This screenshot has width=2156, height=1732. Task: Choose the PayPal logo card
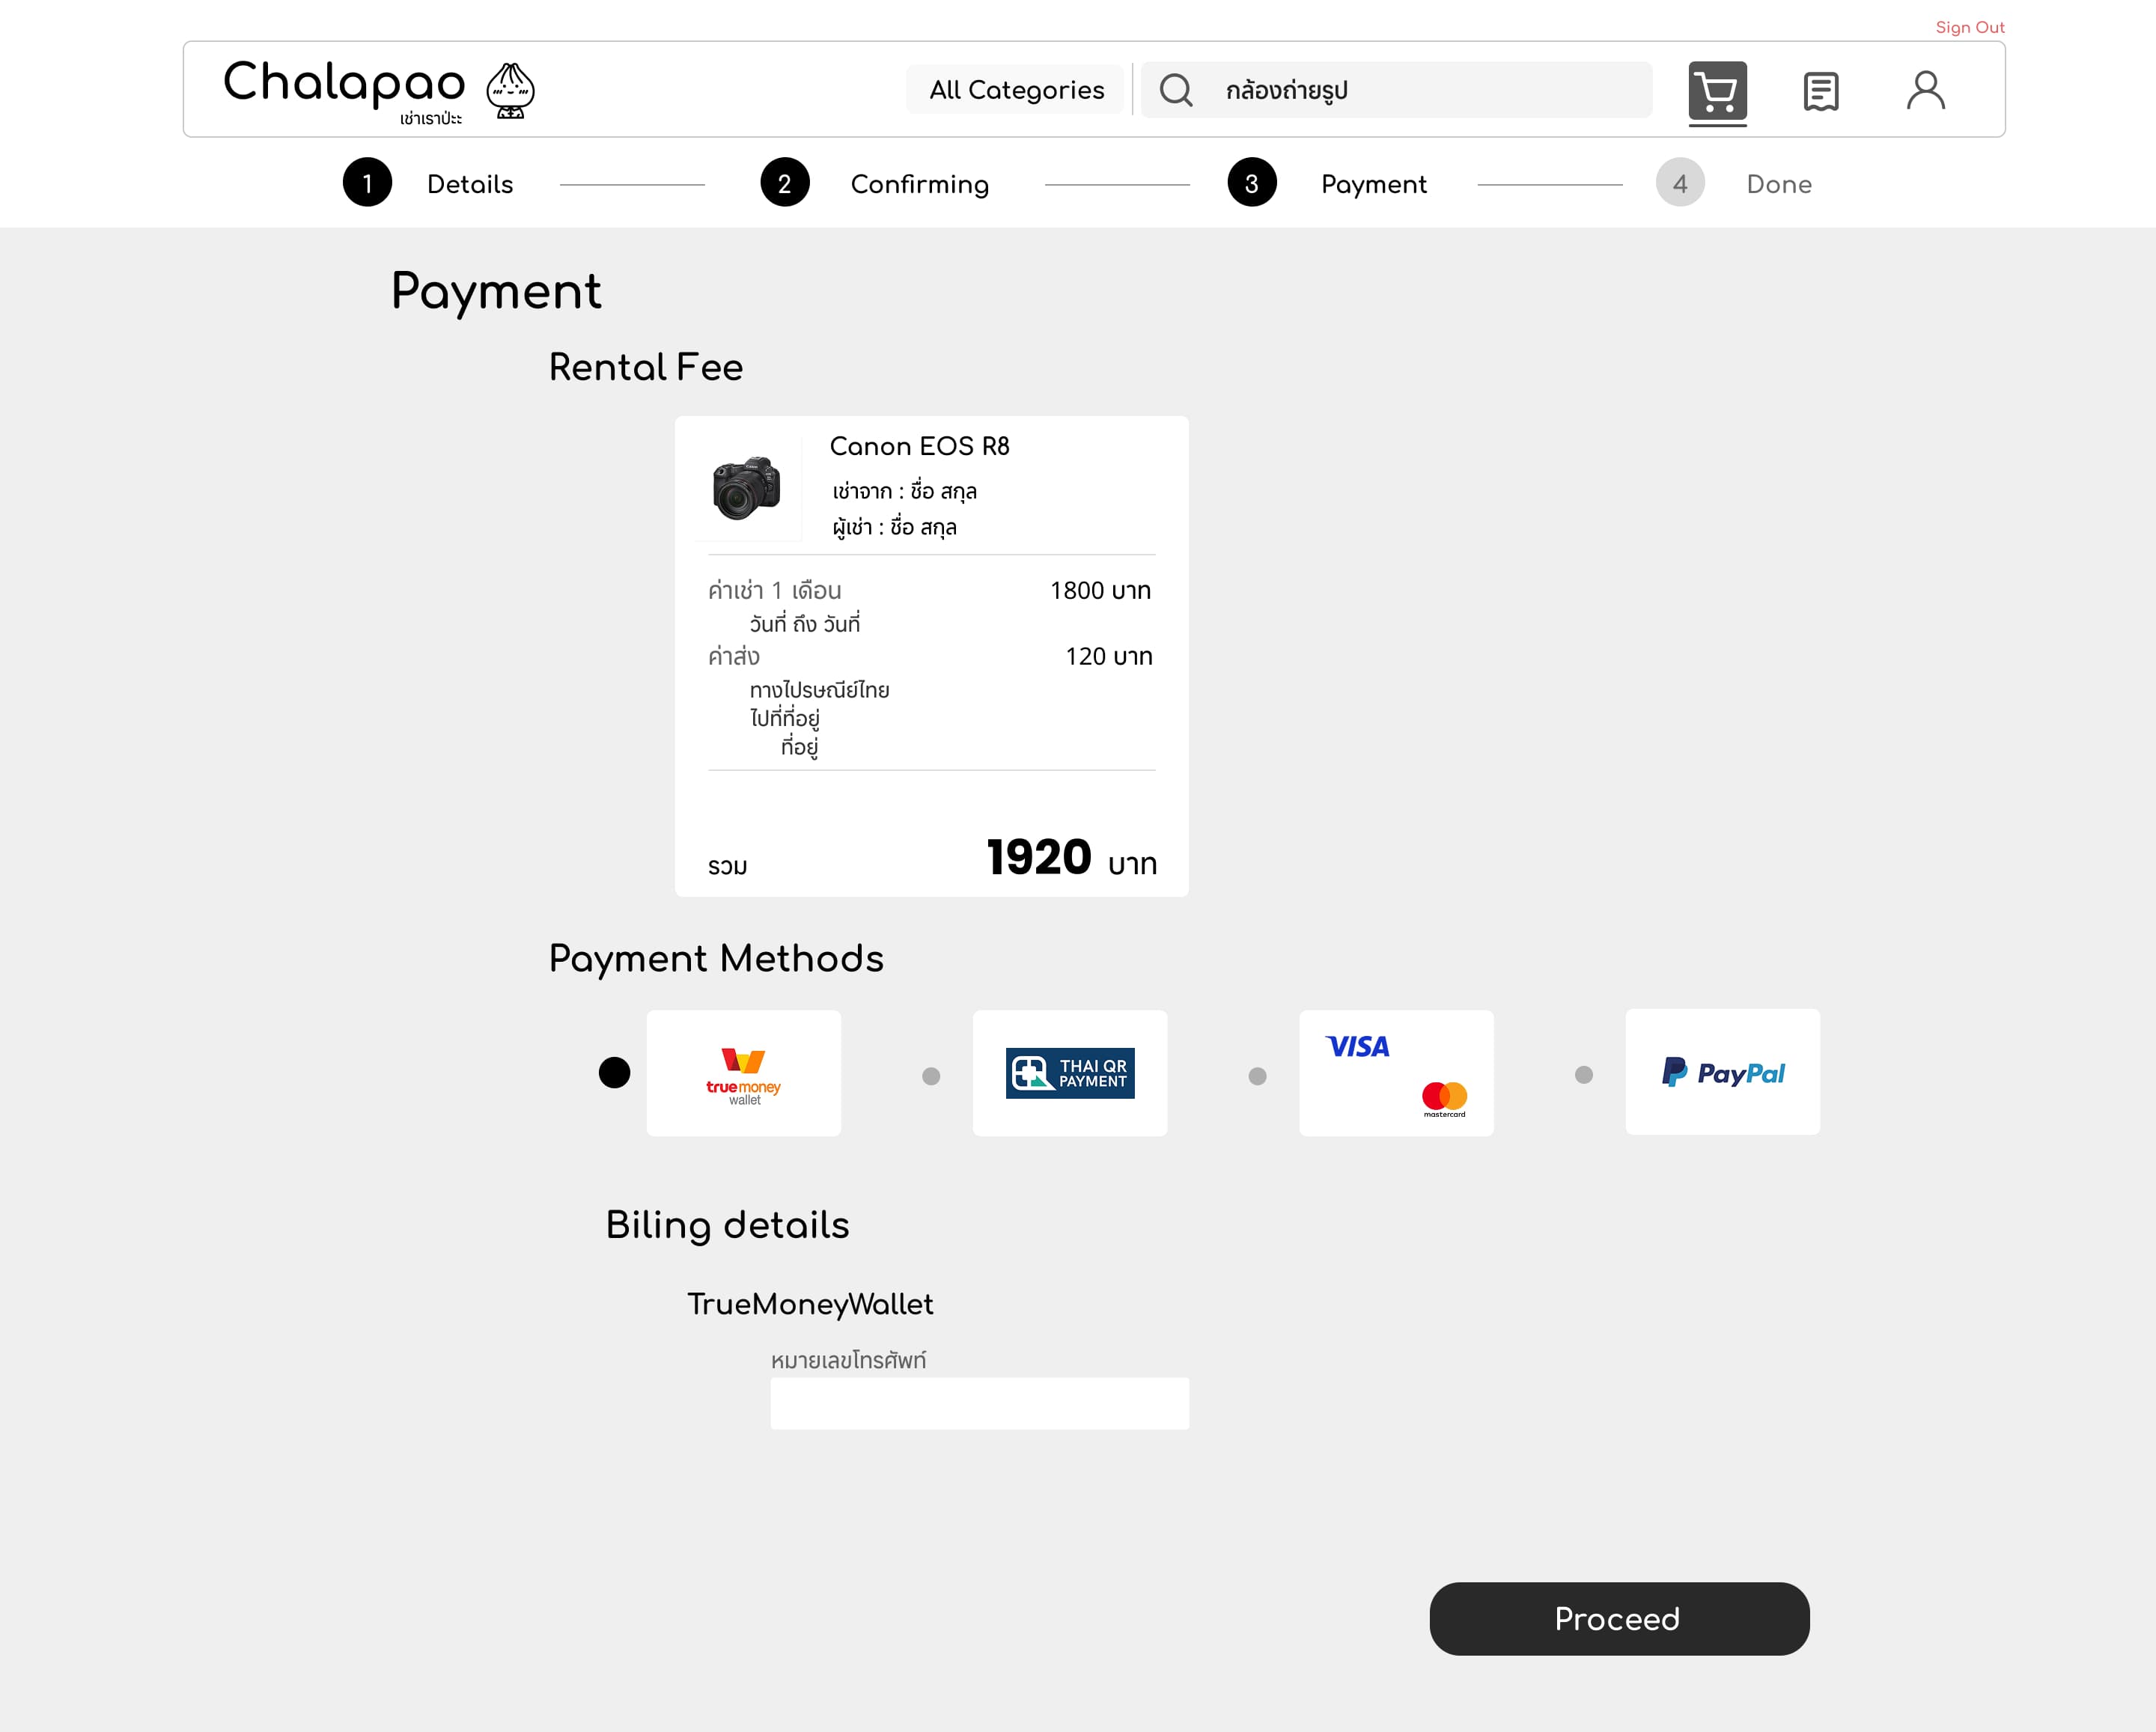[x=1722, y=1072]
